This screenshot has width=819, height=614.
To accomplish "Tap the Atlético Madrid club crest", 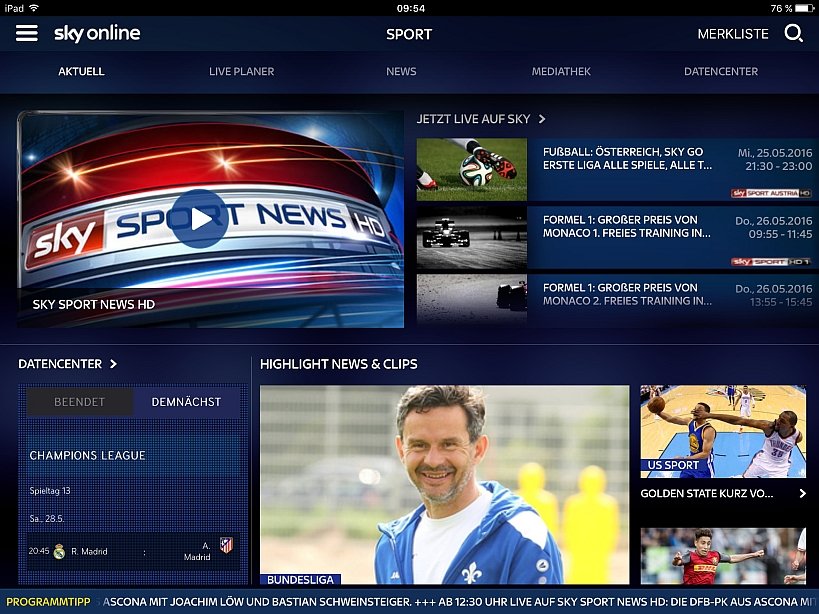I will click(226, 546).
